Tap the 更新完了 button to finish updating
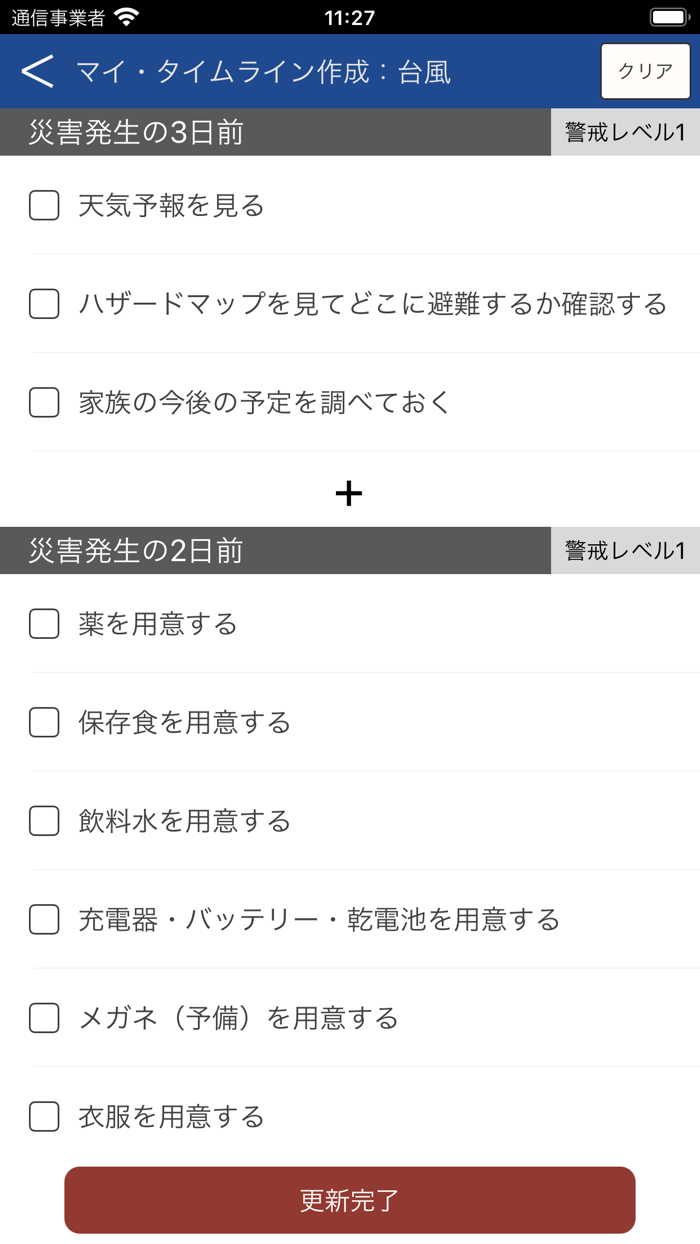The image size is (700, 1244). pyautogui.click(x=349, y=1200)
